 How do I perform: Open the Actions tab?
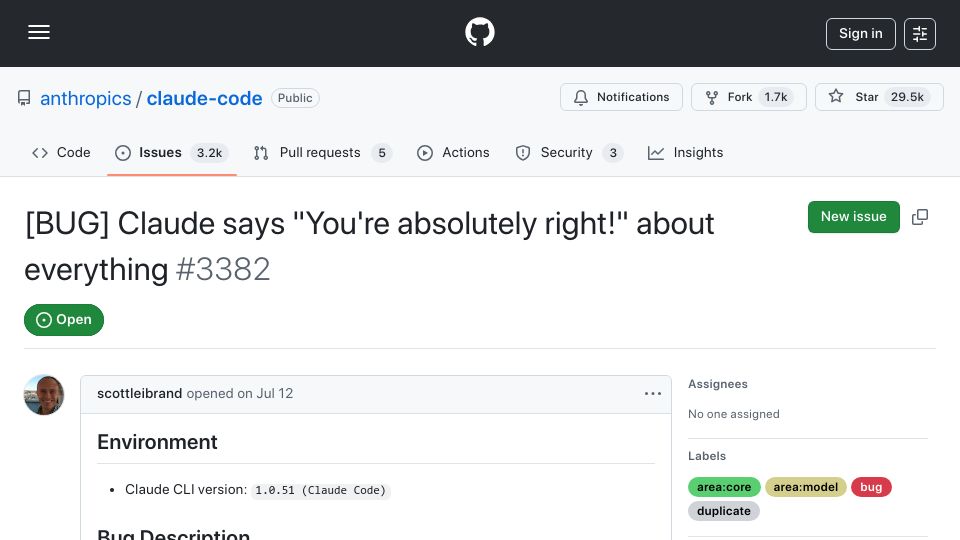click(x=453, y=152)
